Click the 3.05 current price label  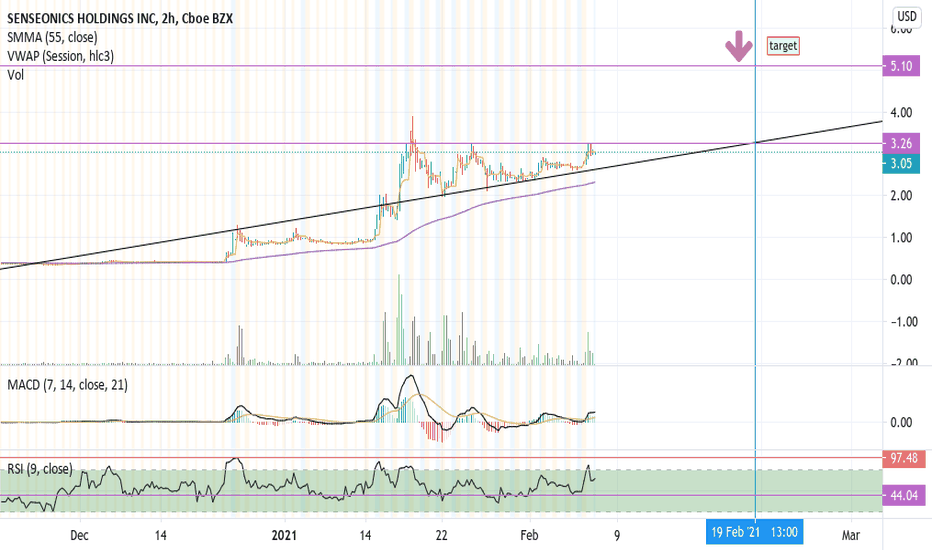pyautogui.click(x=901, y=164)
